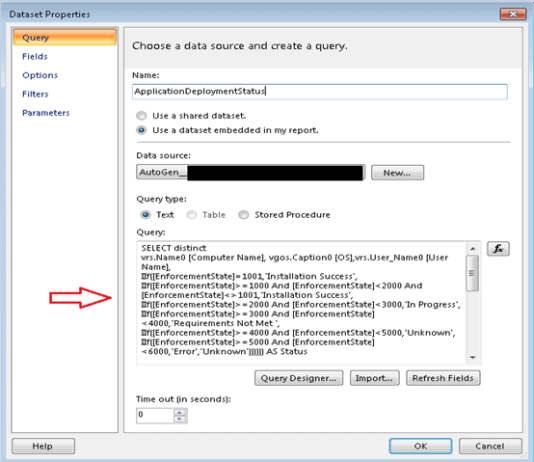This screenshot has width=534, height=462.
Task: Click the Import button
Action: coord(374,378)
